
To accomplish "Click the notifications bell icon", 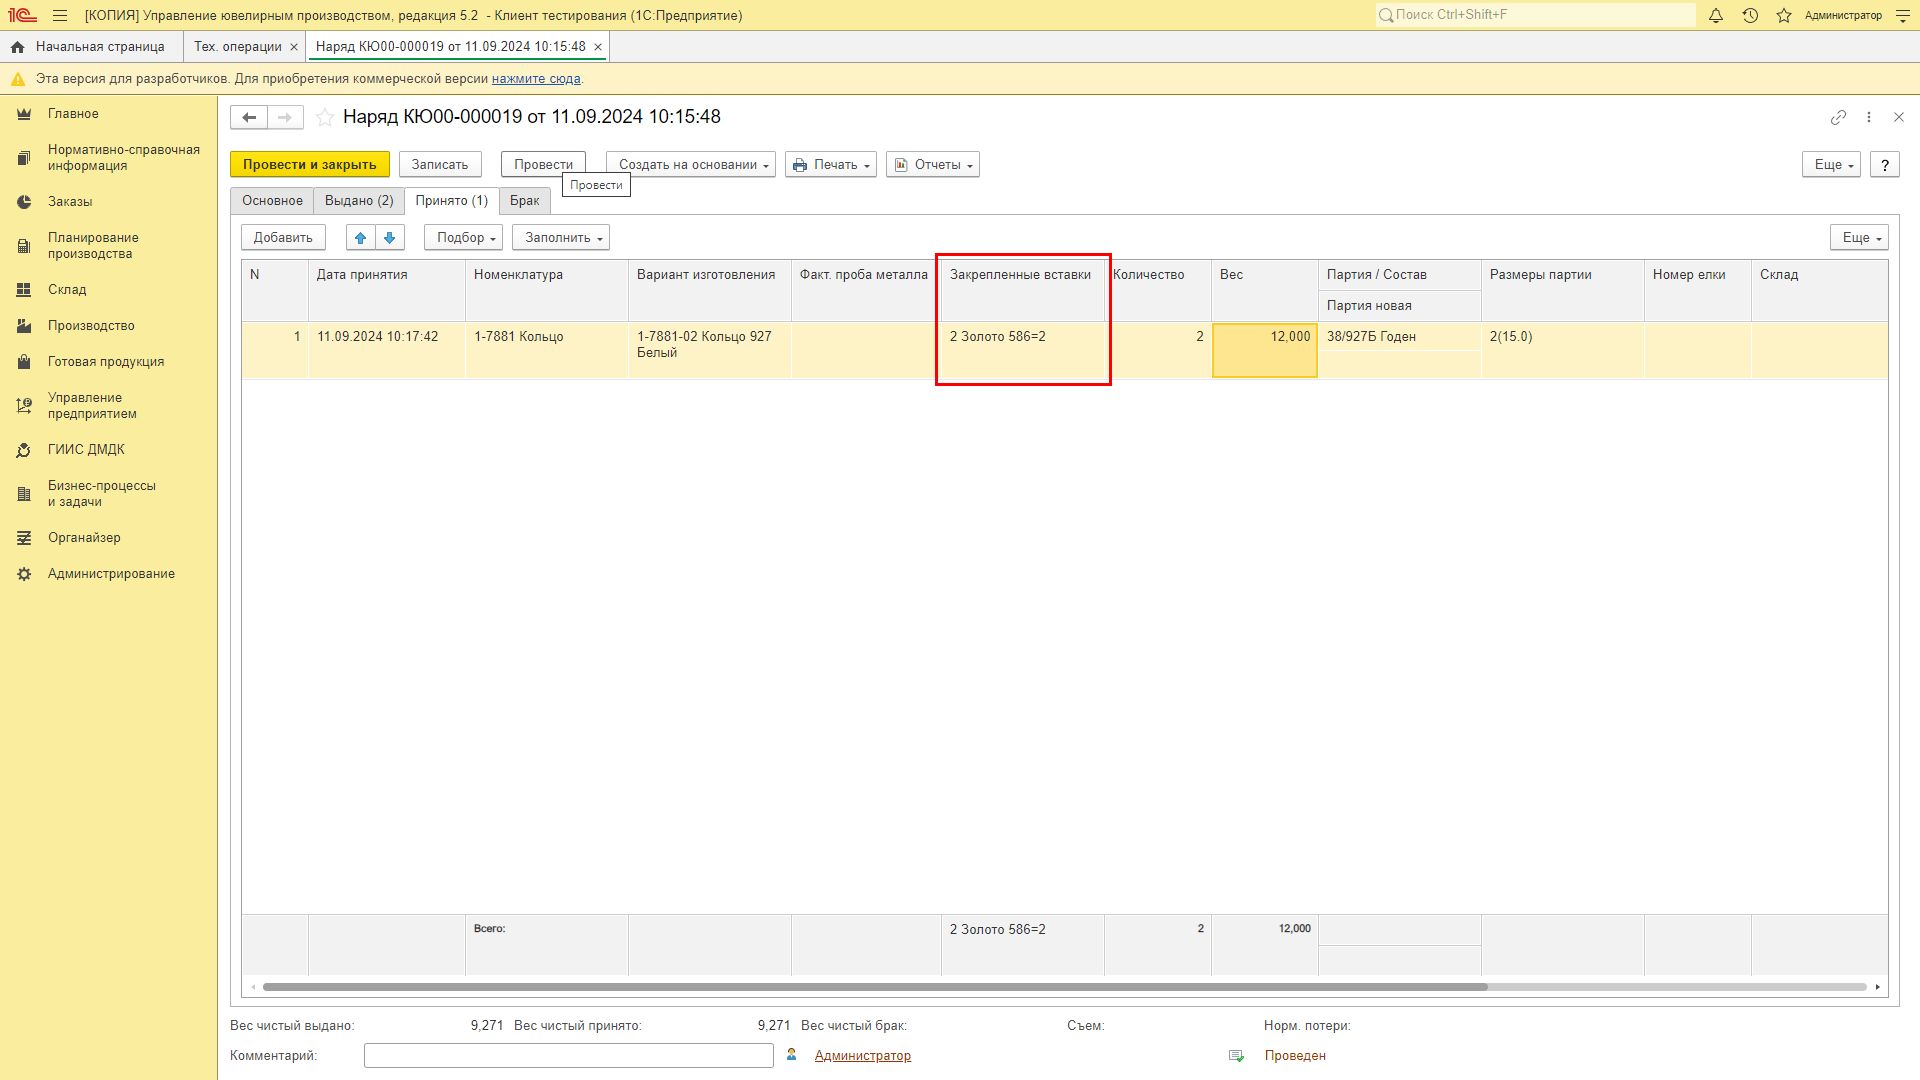I will click(1716, 16).
